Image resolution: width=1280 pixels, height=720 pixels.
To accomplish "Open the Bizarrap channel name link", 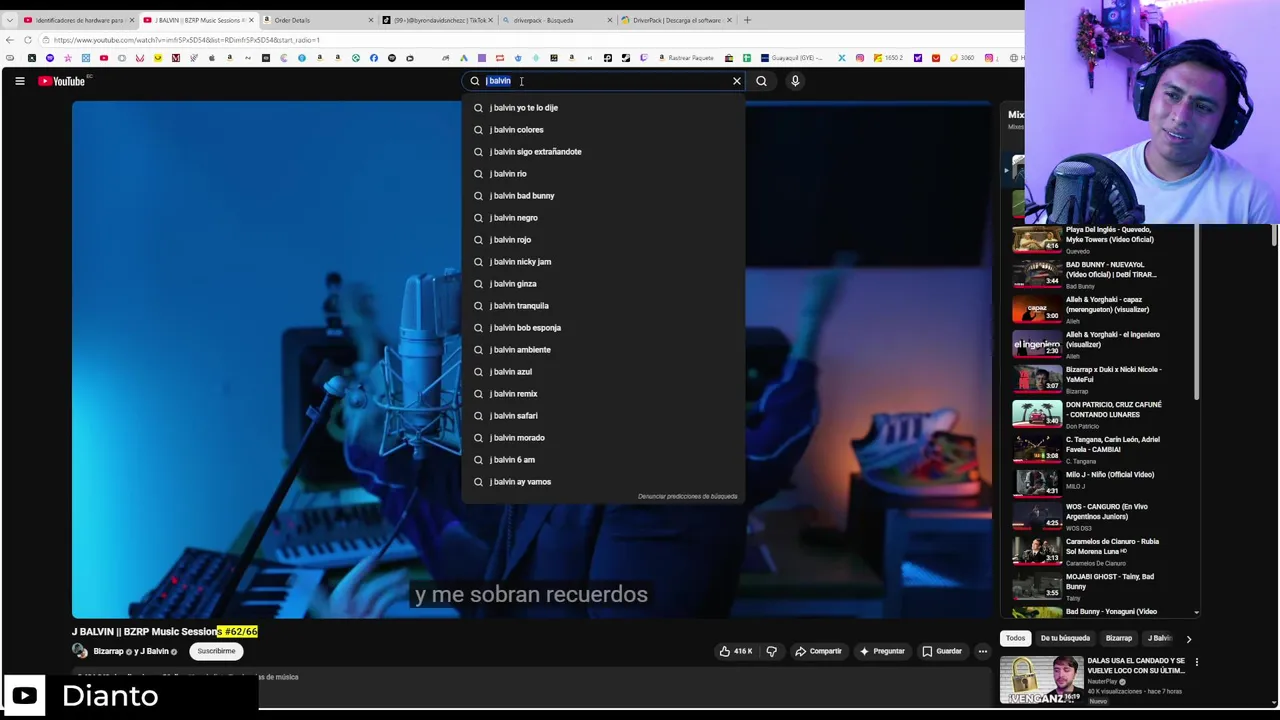I will (x=109, y=652).
